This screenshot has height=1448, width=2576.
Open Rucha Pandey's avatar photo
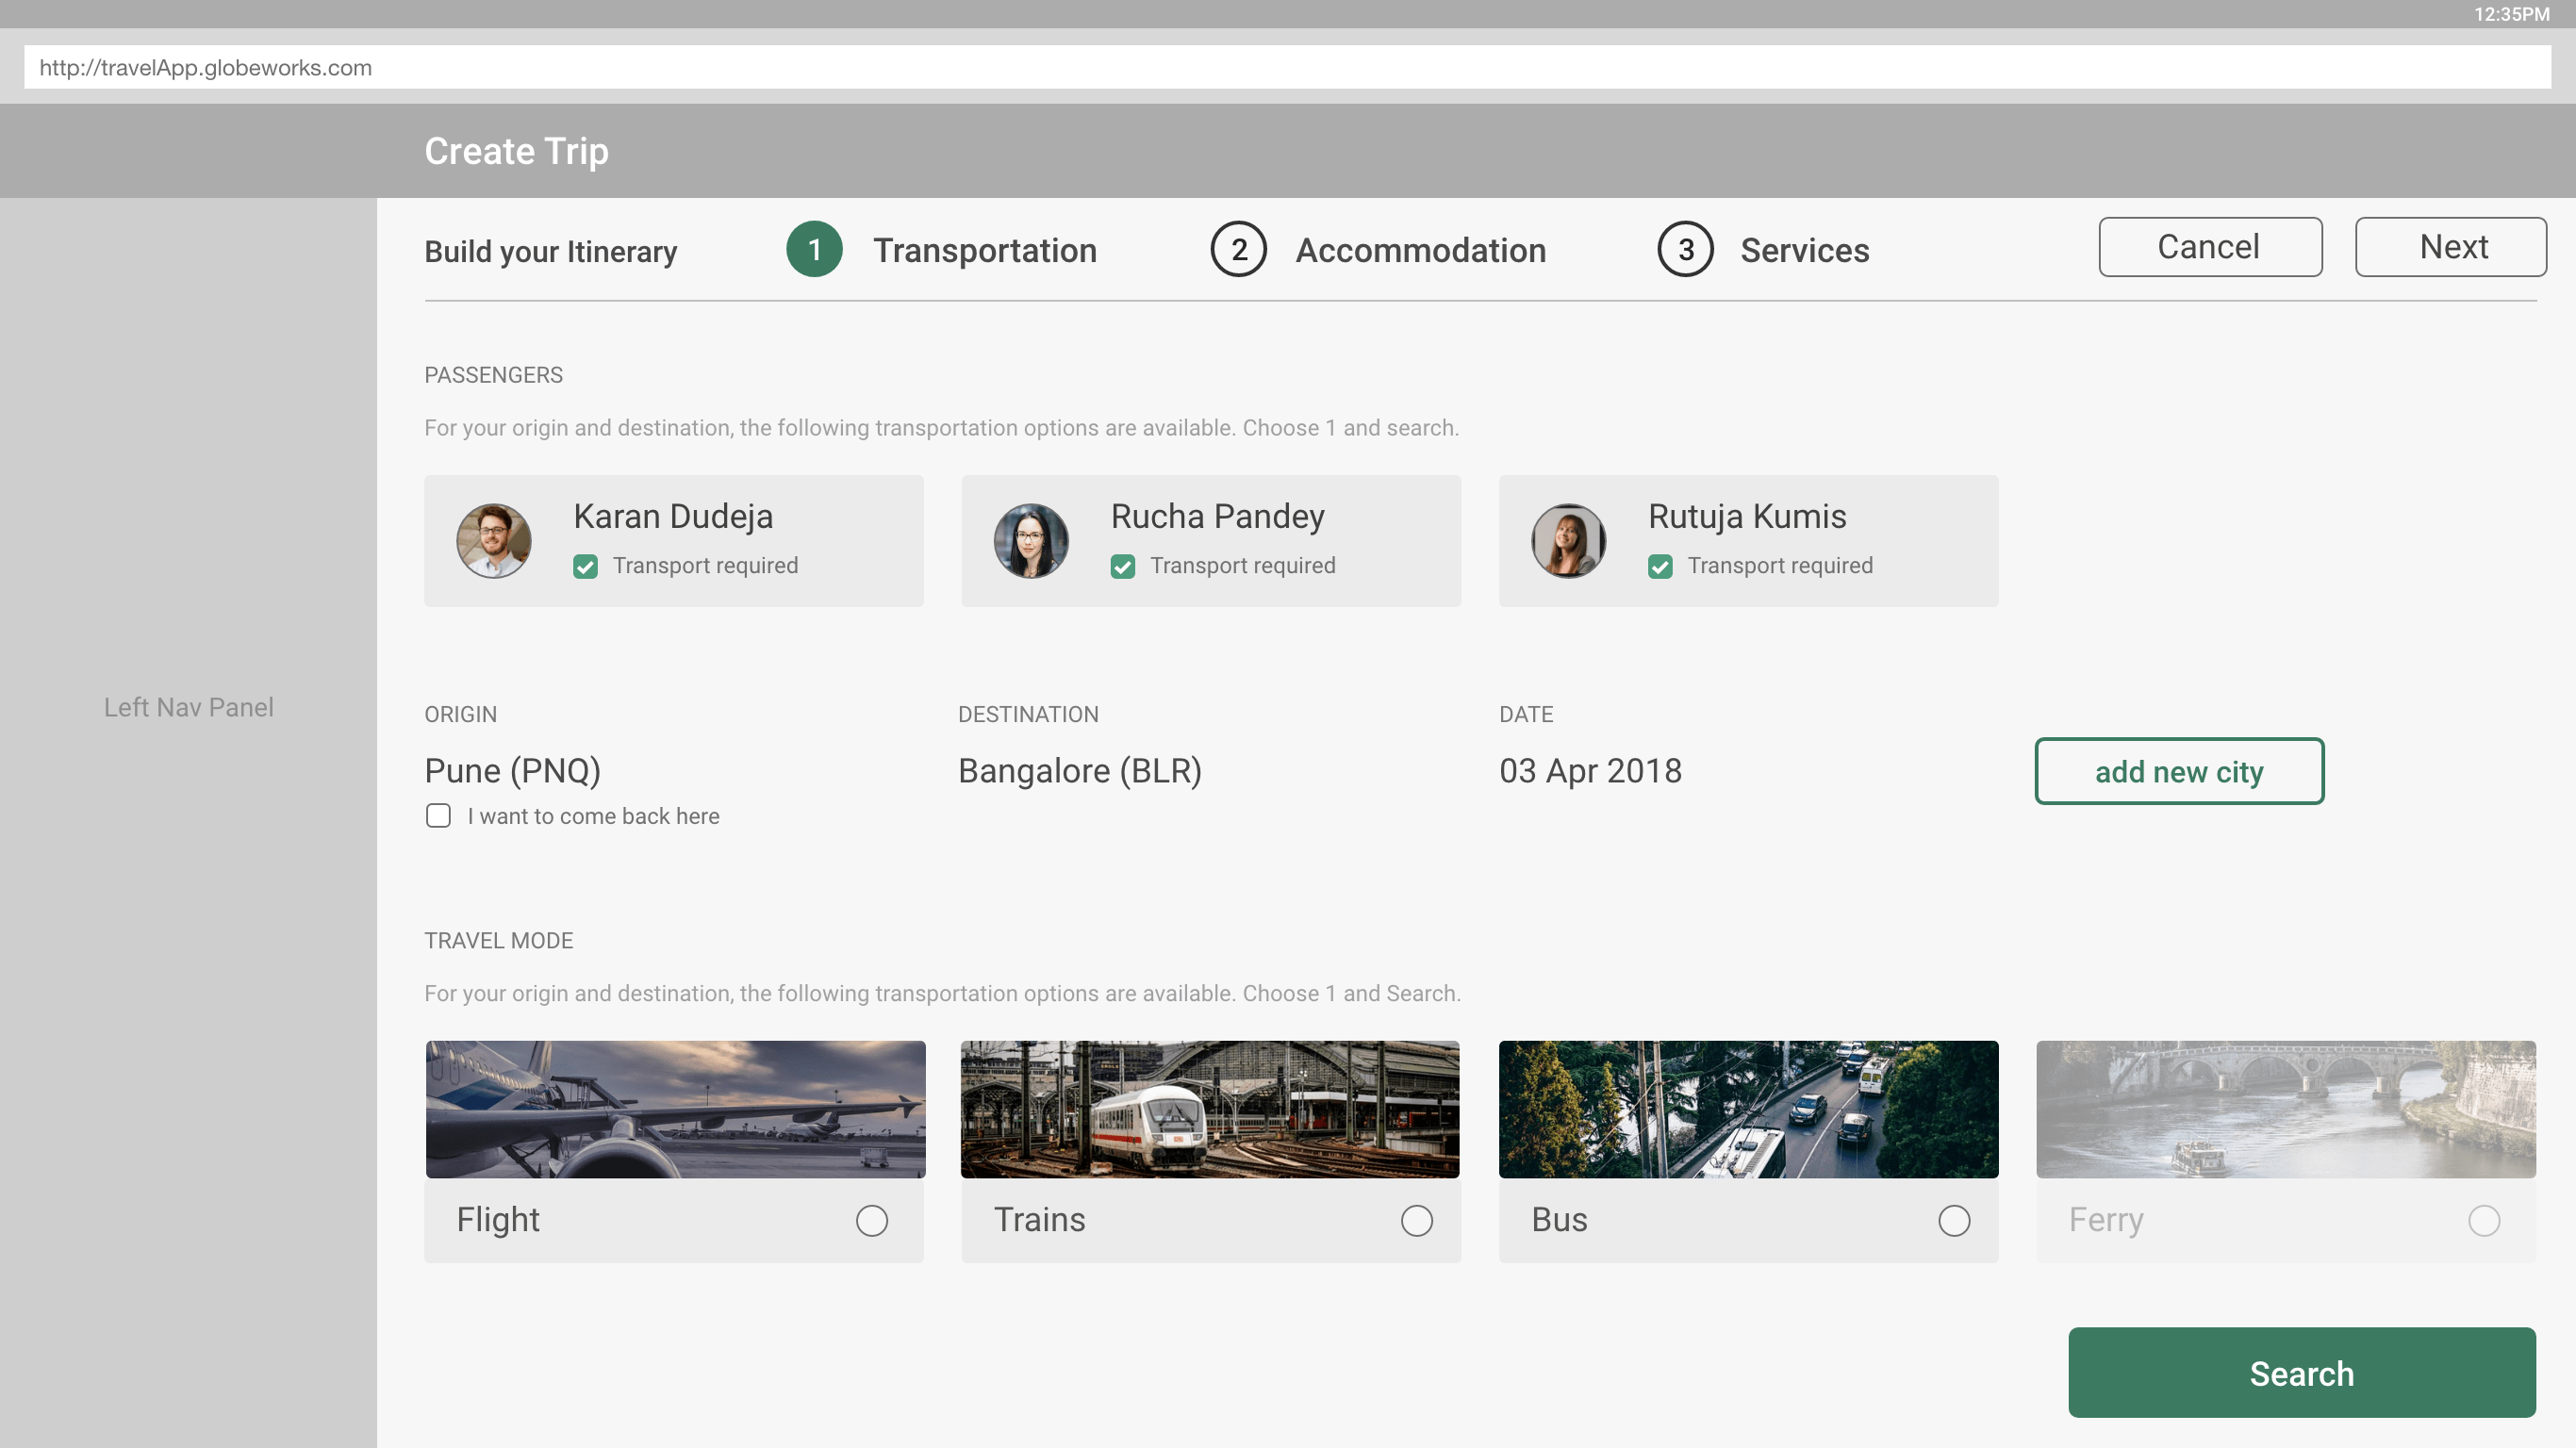[x=1031, y=540]
